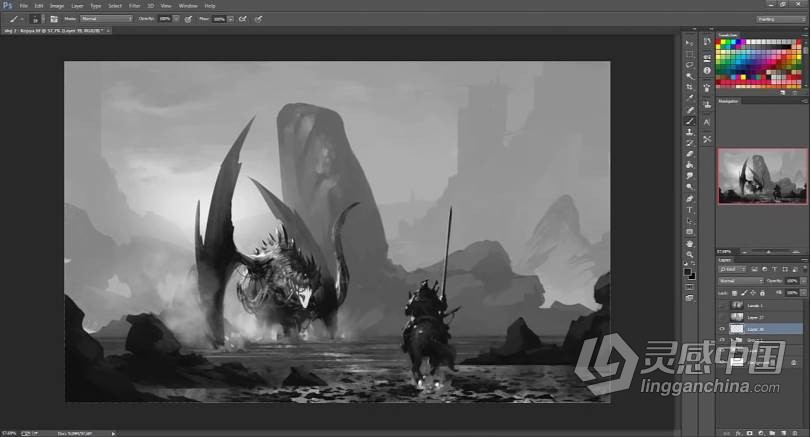Open the Window menu
This screenshot has height=437, width=810.
click(188, 6)
